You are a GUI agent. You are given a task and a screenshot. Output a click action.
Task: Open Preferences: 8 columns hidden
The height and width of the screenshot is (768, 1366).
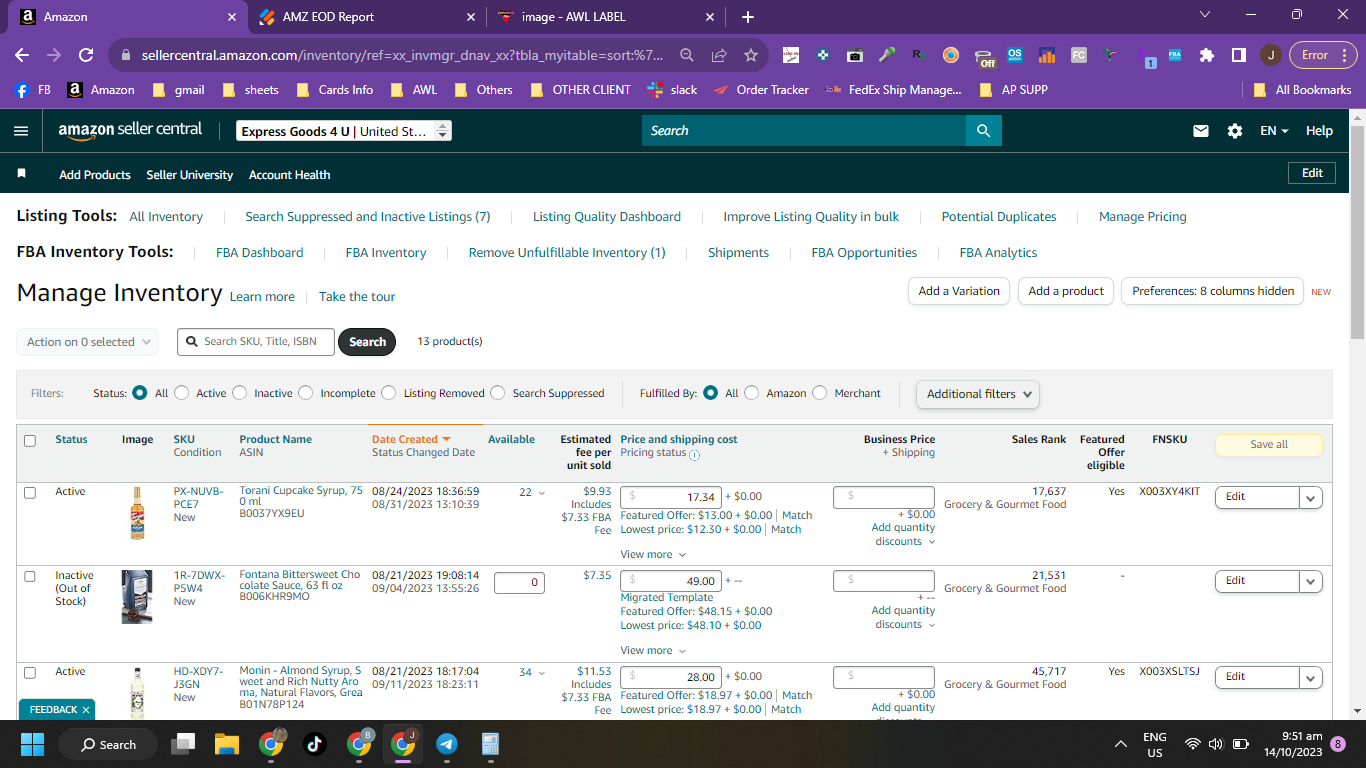1213,291
